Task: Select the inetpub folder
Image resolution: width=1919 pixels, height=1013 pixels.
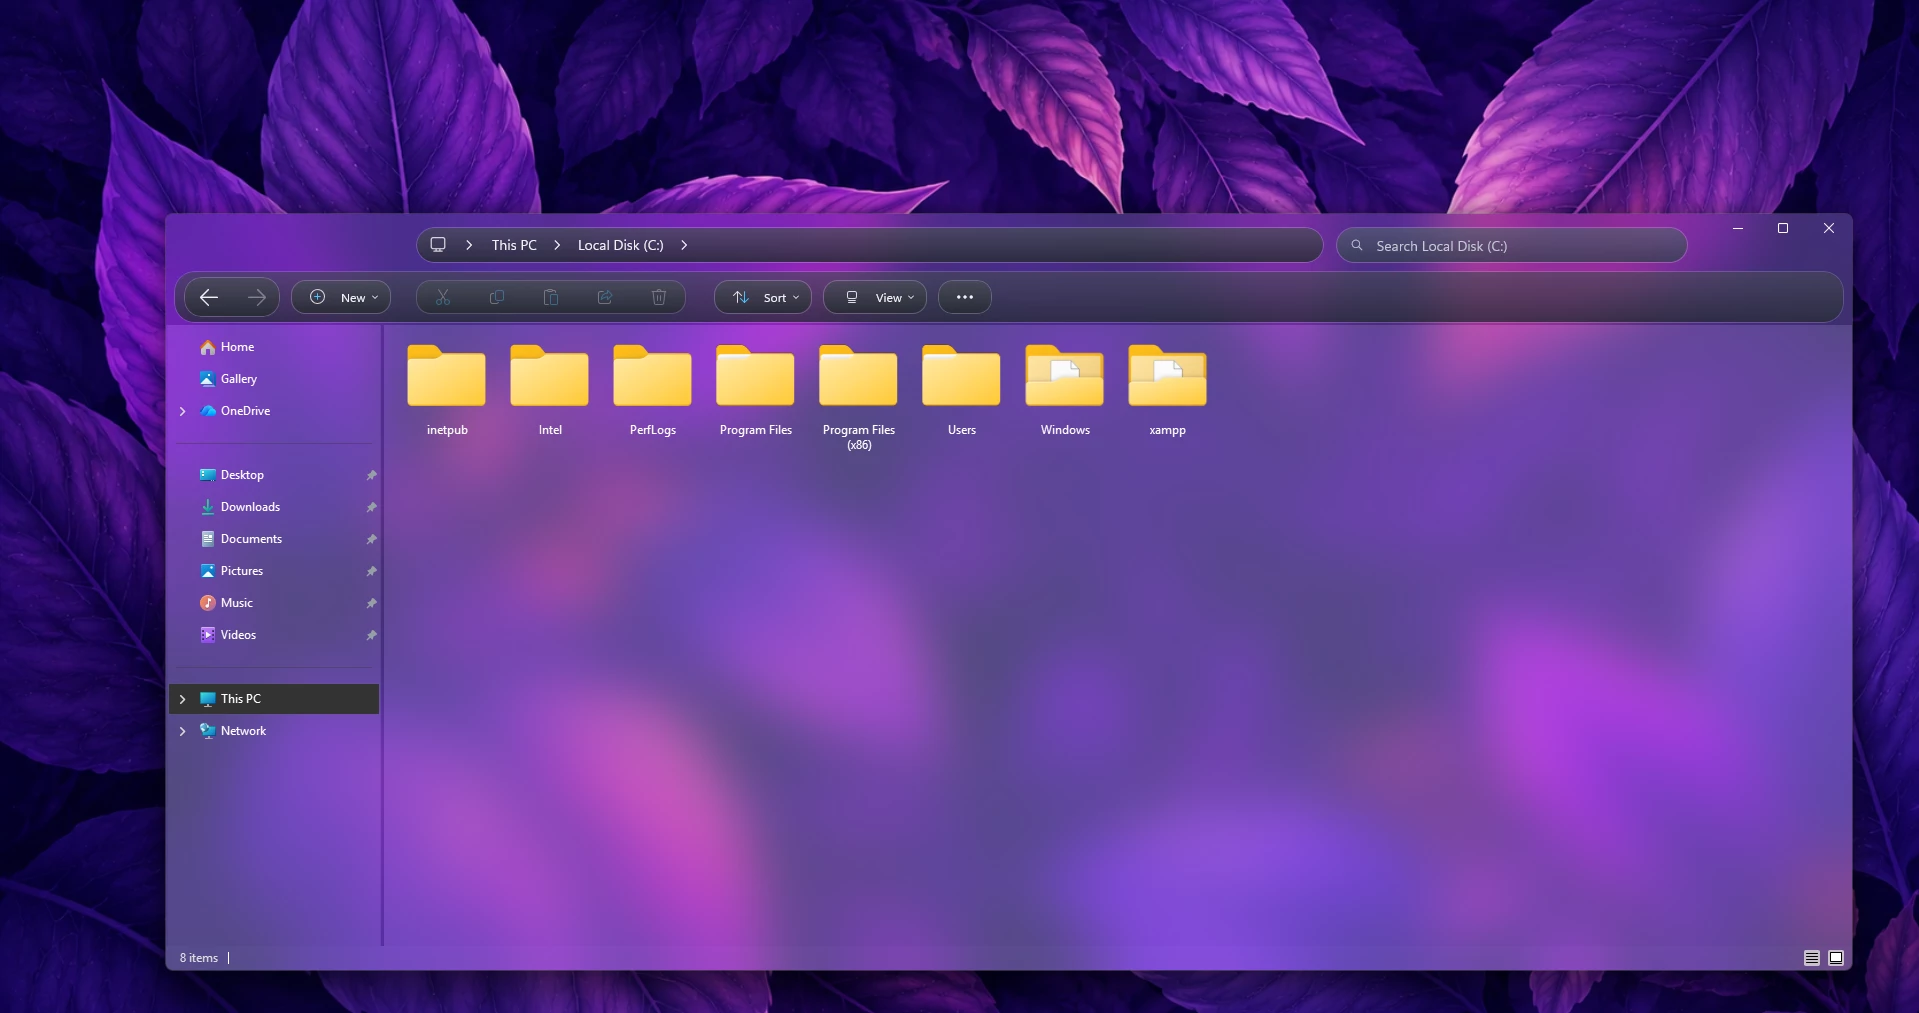Action: click(x=447, y=391)
